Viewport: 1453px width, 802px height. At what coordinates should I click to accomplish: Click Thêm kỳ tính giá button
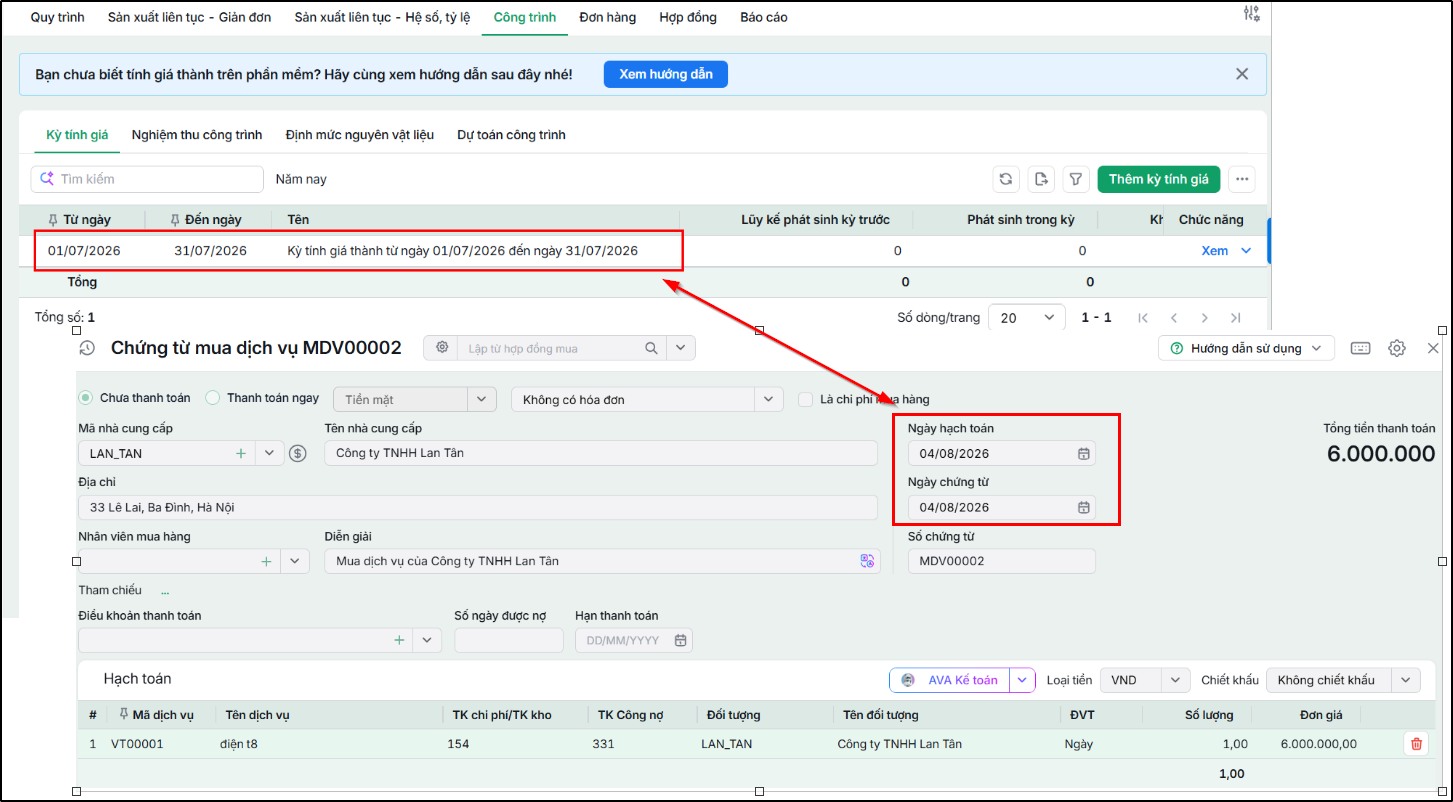1159,179
